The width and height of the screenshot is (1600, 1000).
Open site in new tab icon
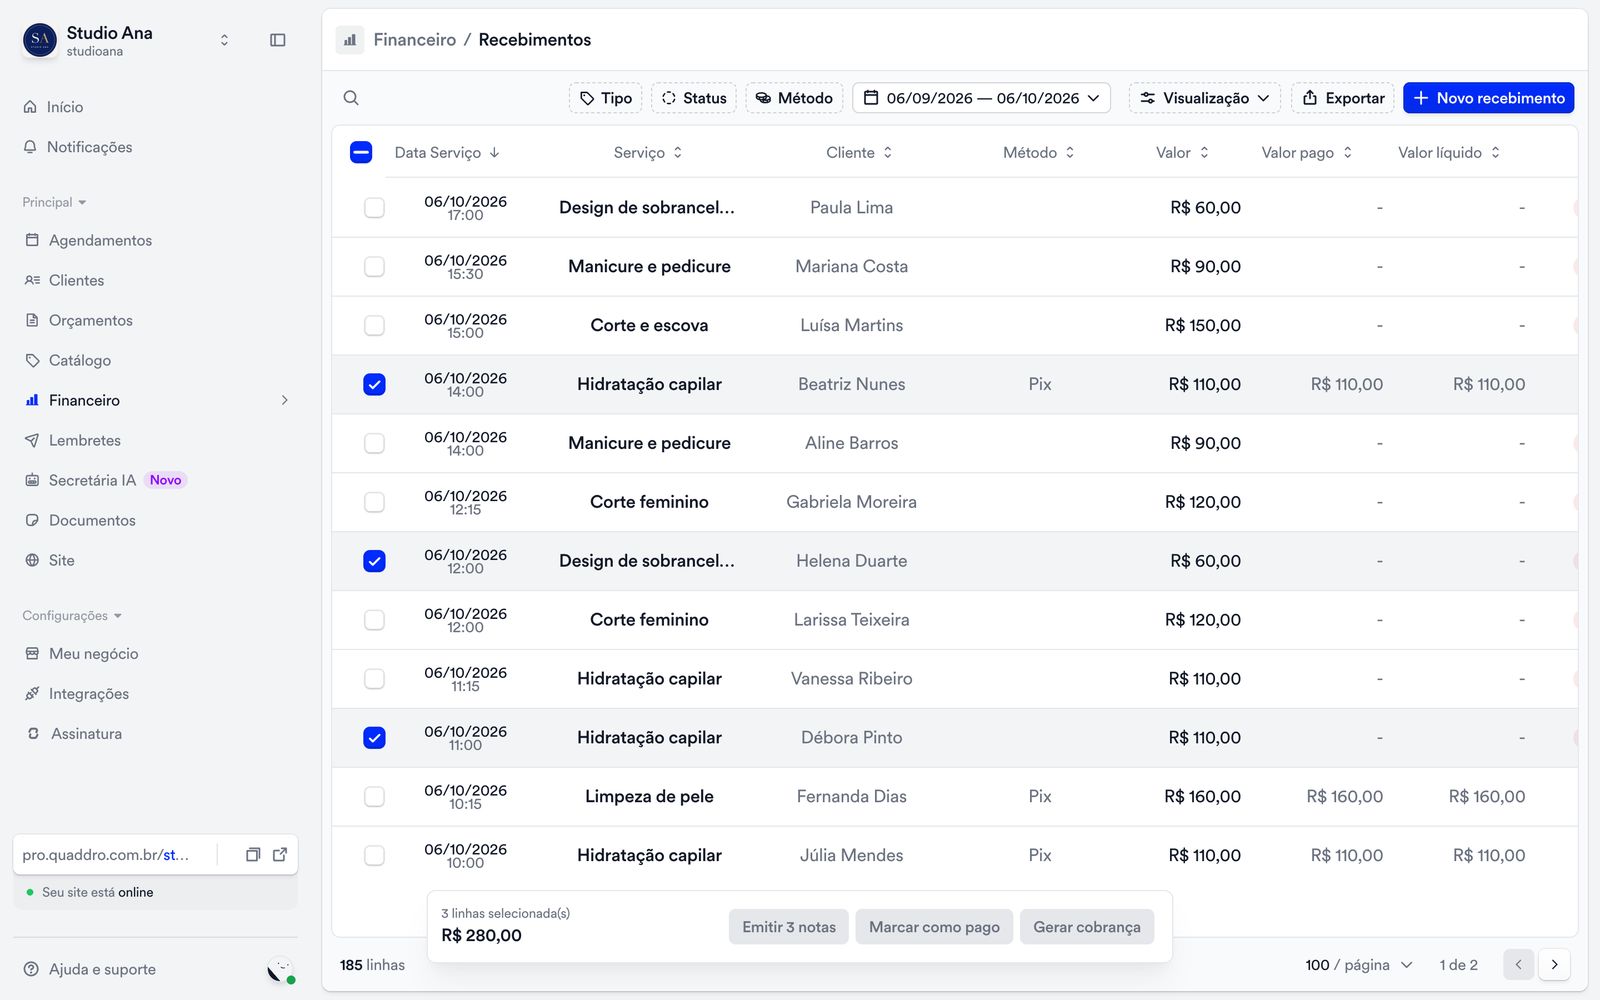(x=280, y=855)
